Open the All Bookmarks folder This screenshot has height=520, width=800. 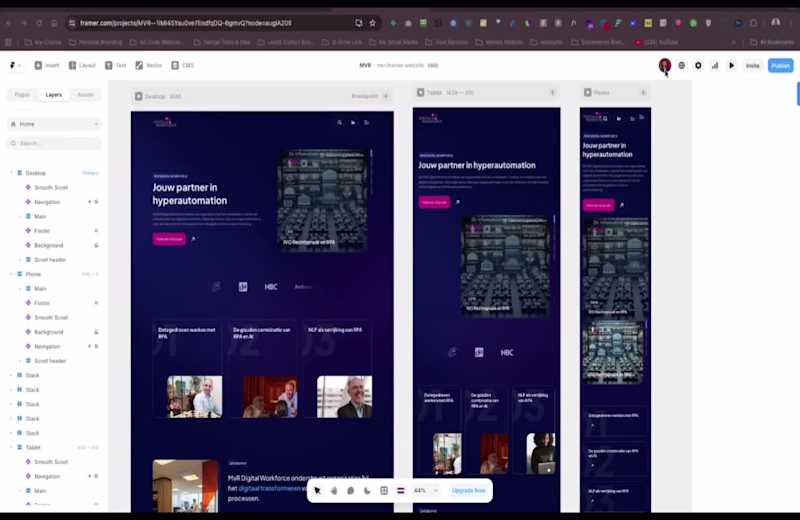pyautogui.click(x=771, y=42)
